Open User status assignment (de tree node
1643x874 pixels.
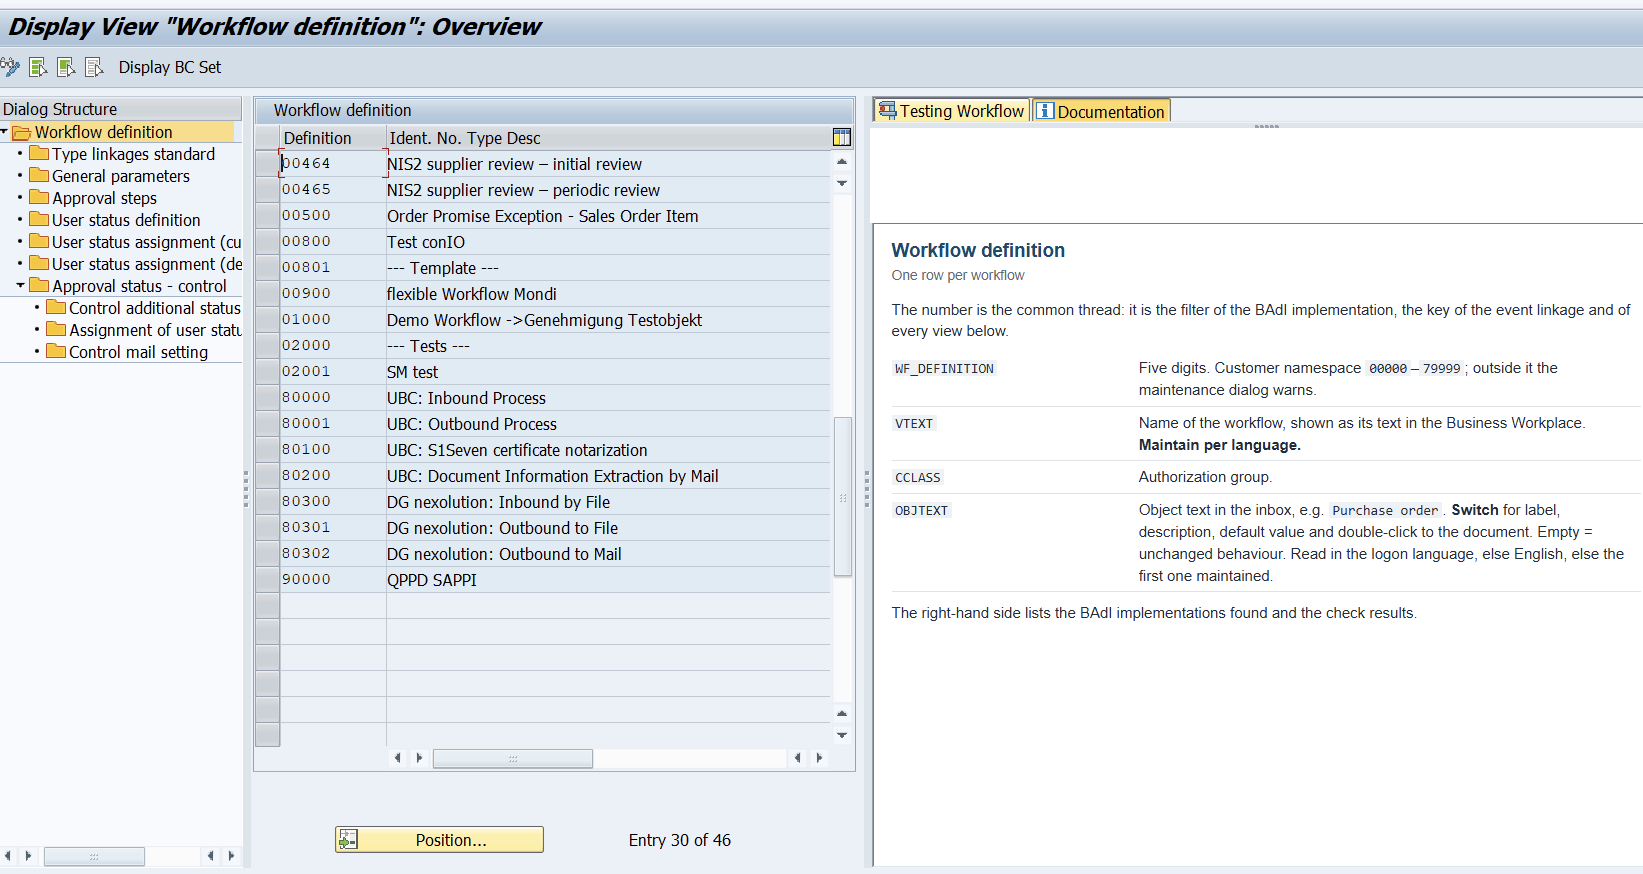pyautogui.click(x=147, y=264)
